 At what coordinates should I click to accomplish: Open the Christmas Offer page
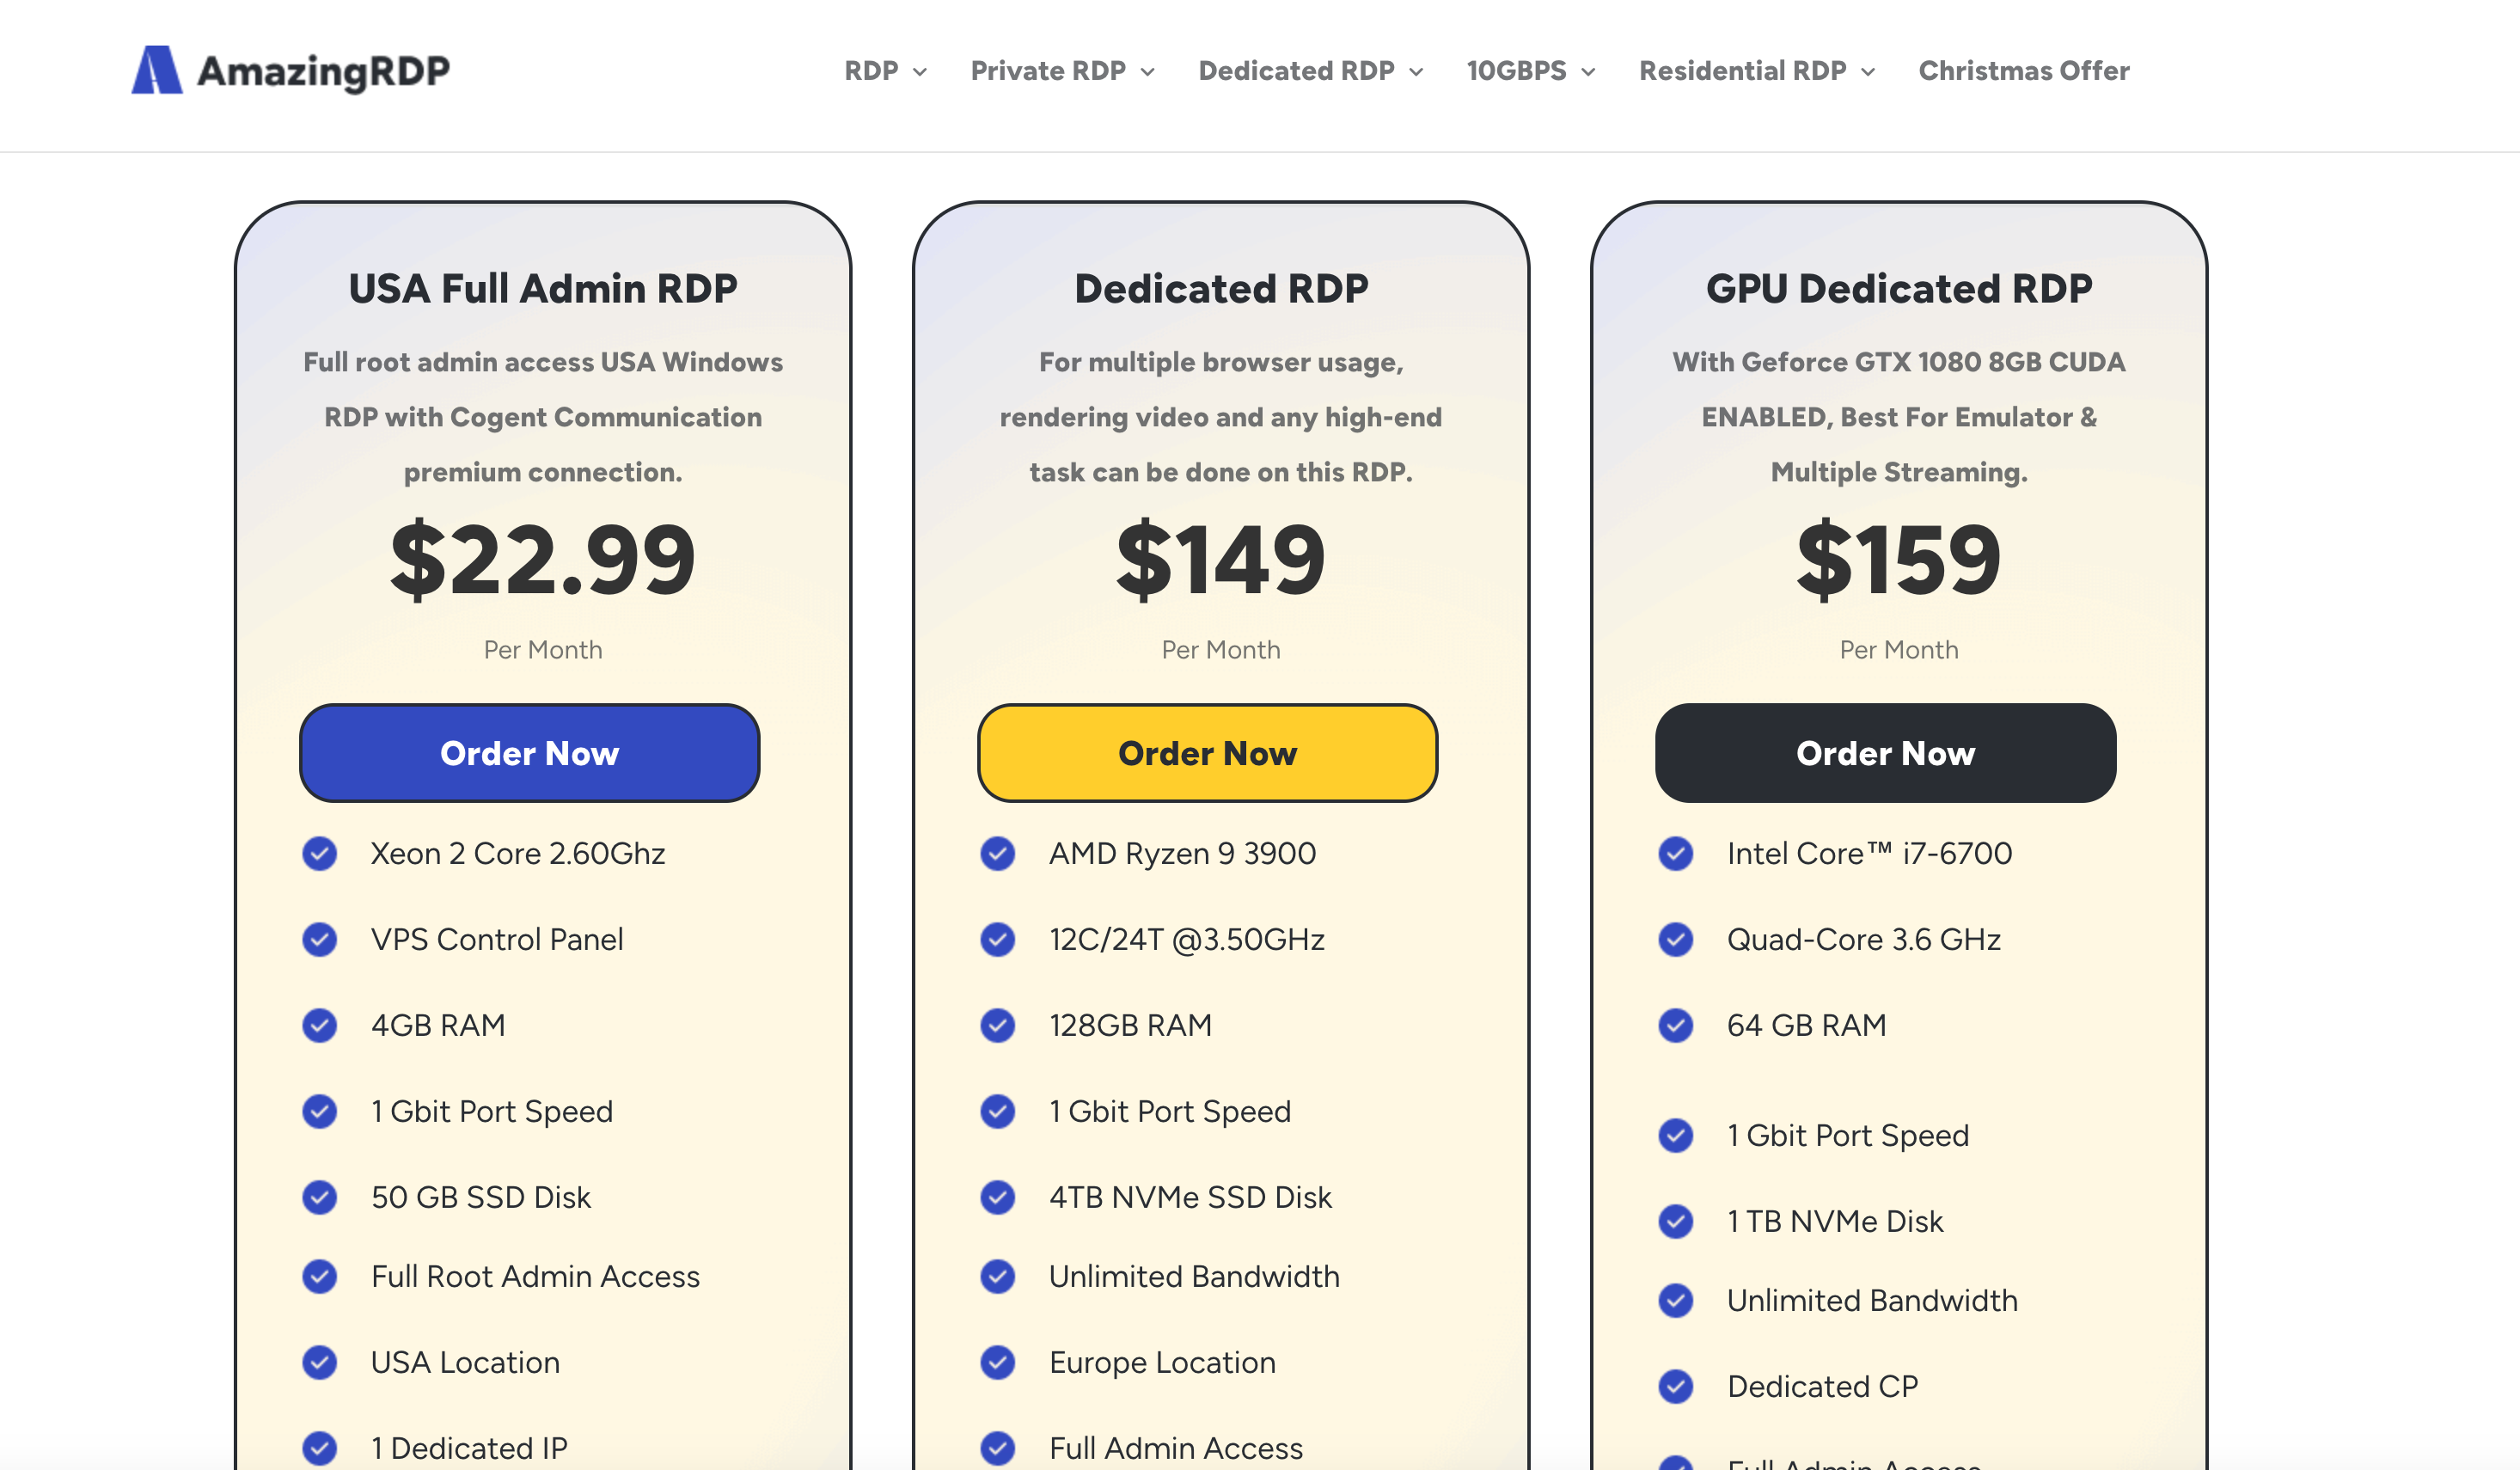[2023, 71]
